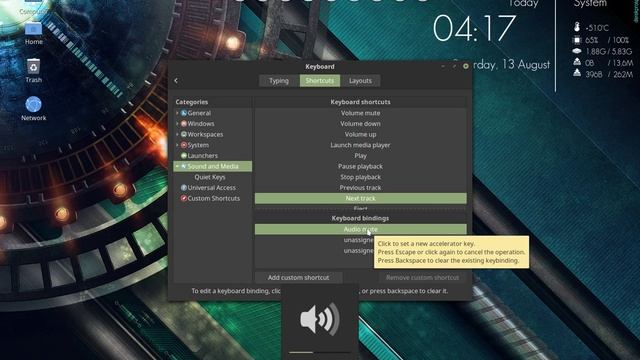Select the Play shortcut row
The image size is (640, 360).
pyautogui.click(x=360, y=156)
